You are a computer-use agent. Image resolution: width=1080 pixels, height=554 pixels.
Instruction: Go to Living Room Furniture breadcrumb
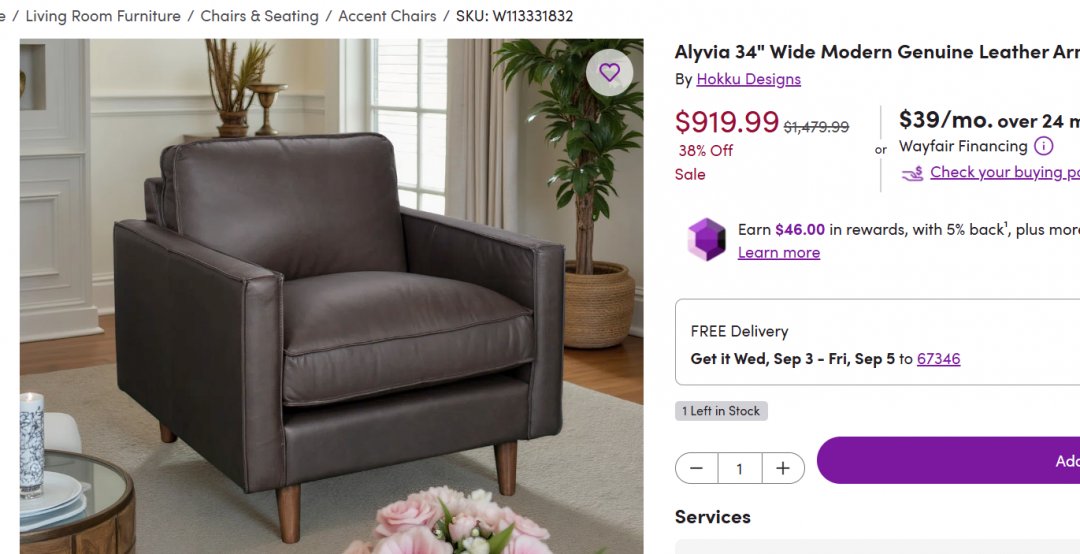pyautogui.click(x=103, y=16)
